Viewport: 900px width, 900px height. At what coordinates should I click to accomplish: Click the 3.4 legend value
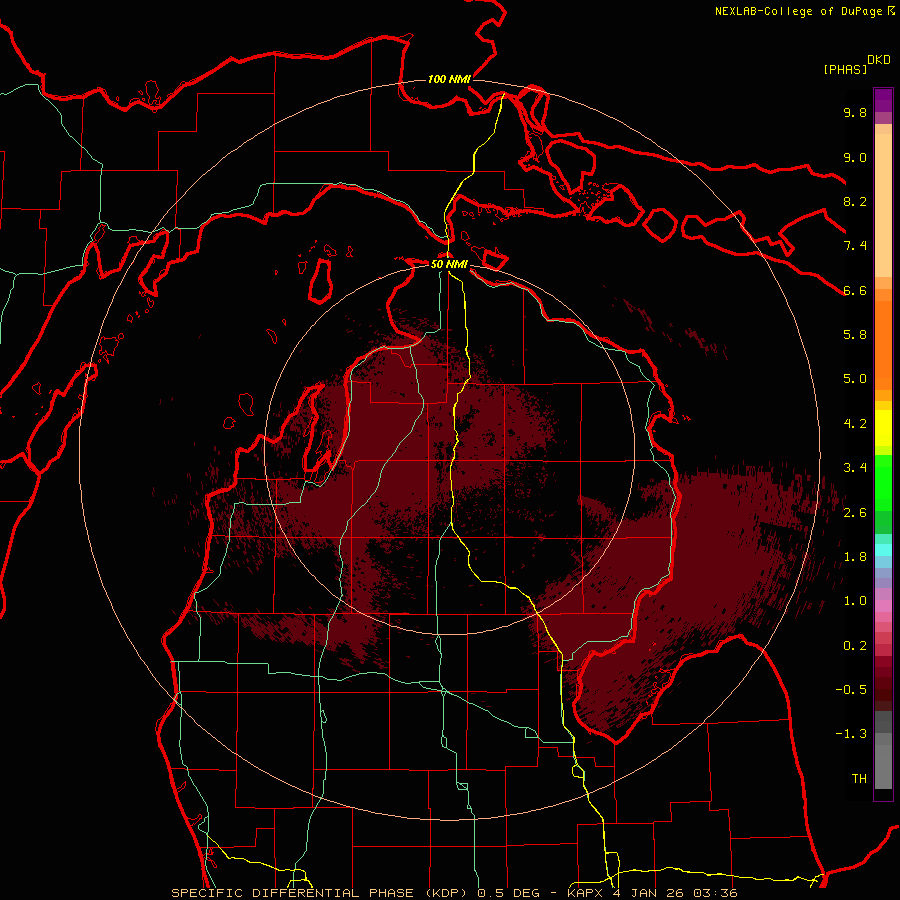click(855, 468)
